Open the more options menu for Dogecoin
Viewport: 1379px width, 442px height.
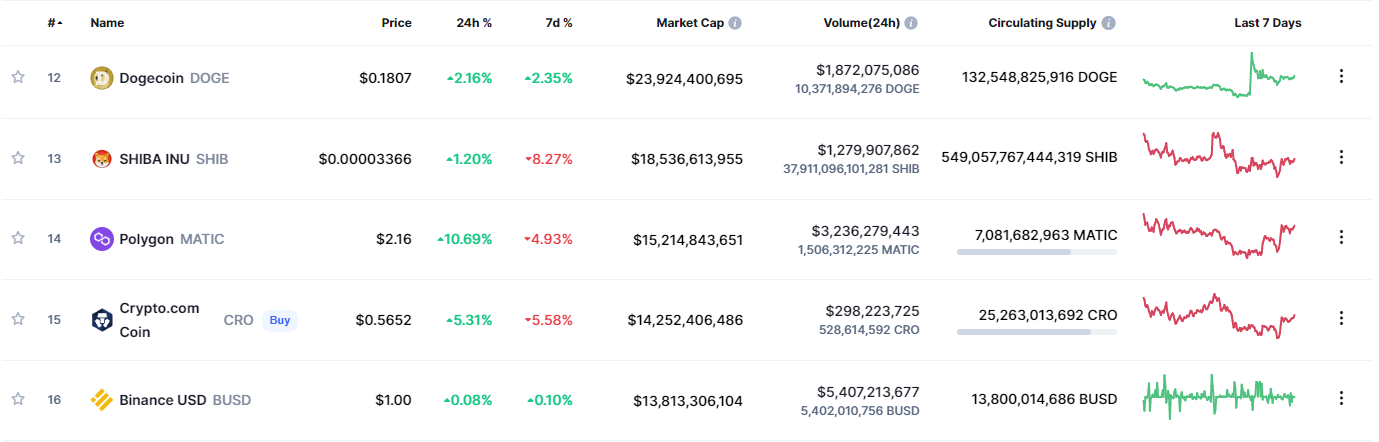coord(1341,76)
